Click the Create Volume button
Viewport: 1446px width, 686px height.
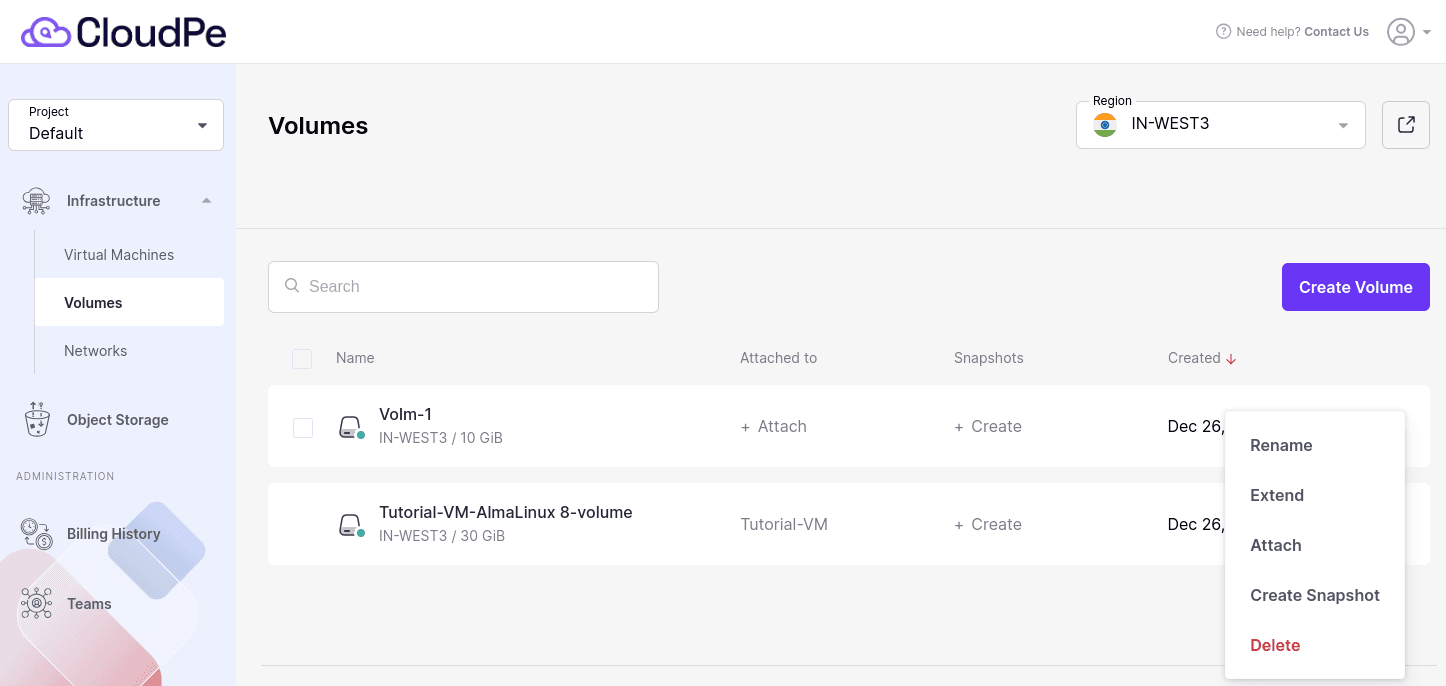point(1355,286)
